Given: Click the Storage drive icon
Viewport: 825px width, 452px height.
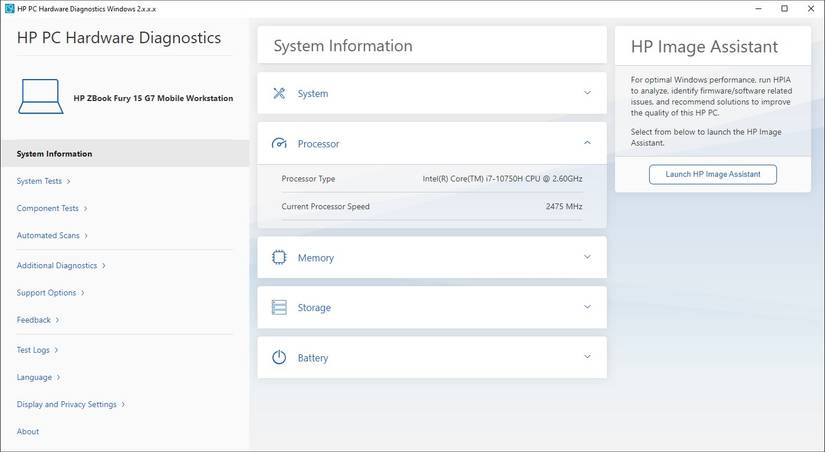Looking at the screenshot, I should [279, 308].
